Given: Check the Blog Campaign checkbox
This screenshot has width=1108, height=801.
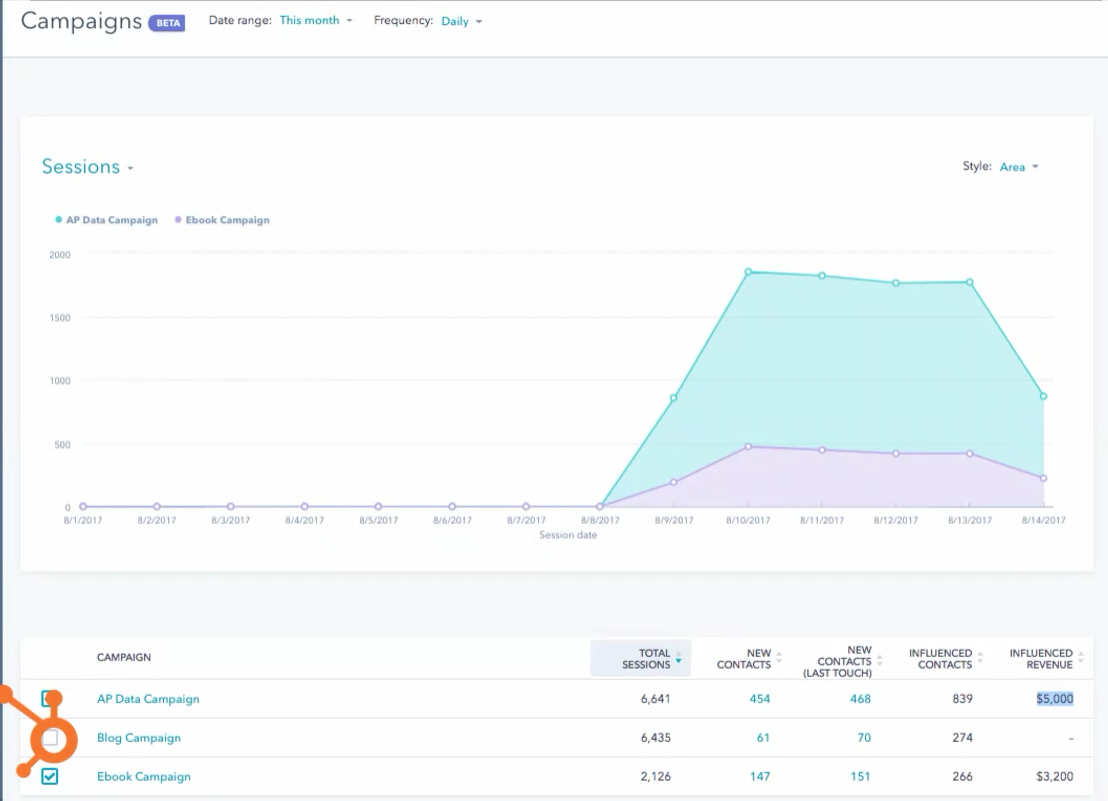Looking at the screenshot, I should tap(50, 738).
